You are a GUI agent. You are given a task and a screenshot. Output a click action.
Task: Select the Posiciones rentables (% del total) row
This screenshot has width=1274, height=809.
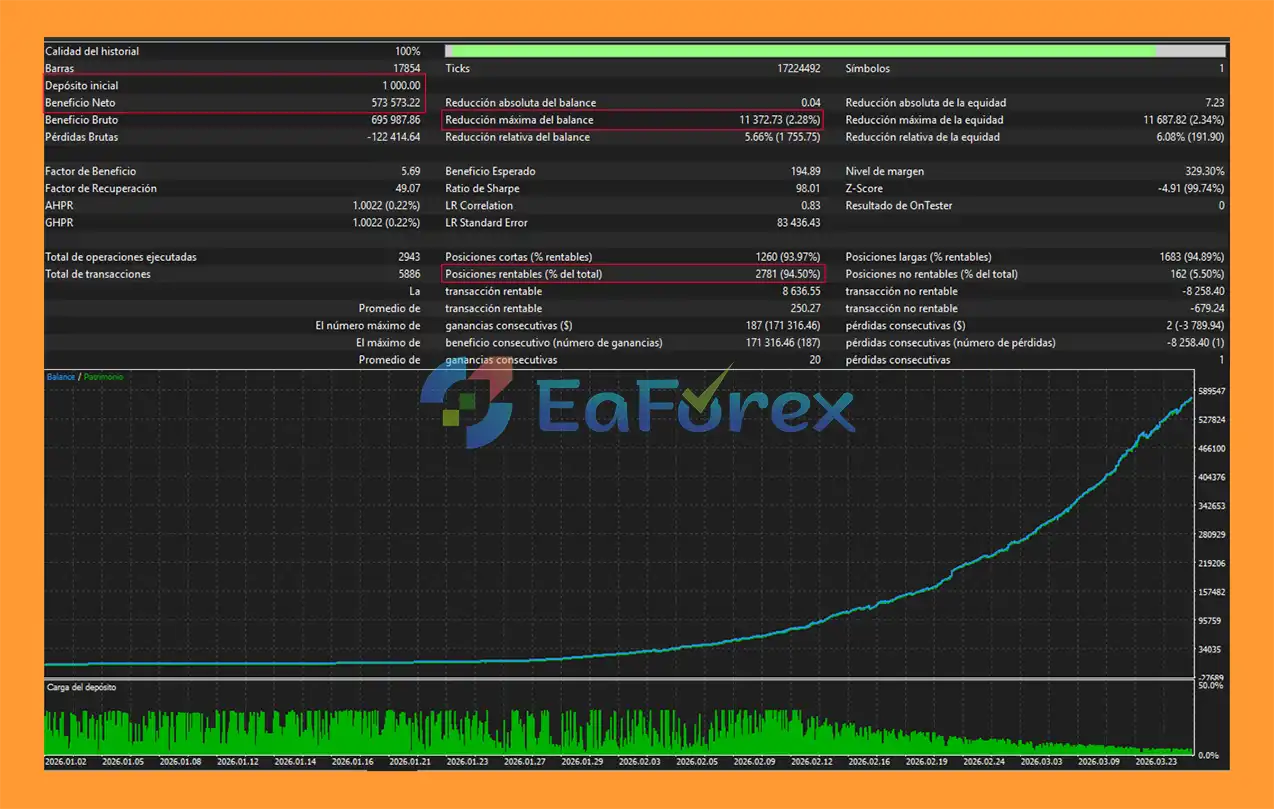pyautogui.click(x=632, y=274)
